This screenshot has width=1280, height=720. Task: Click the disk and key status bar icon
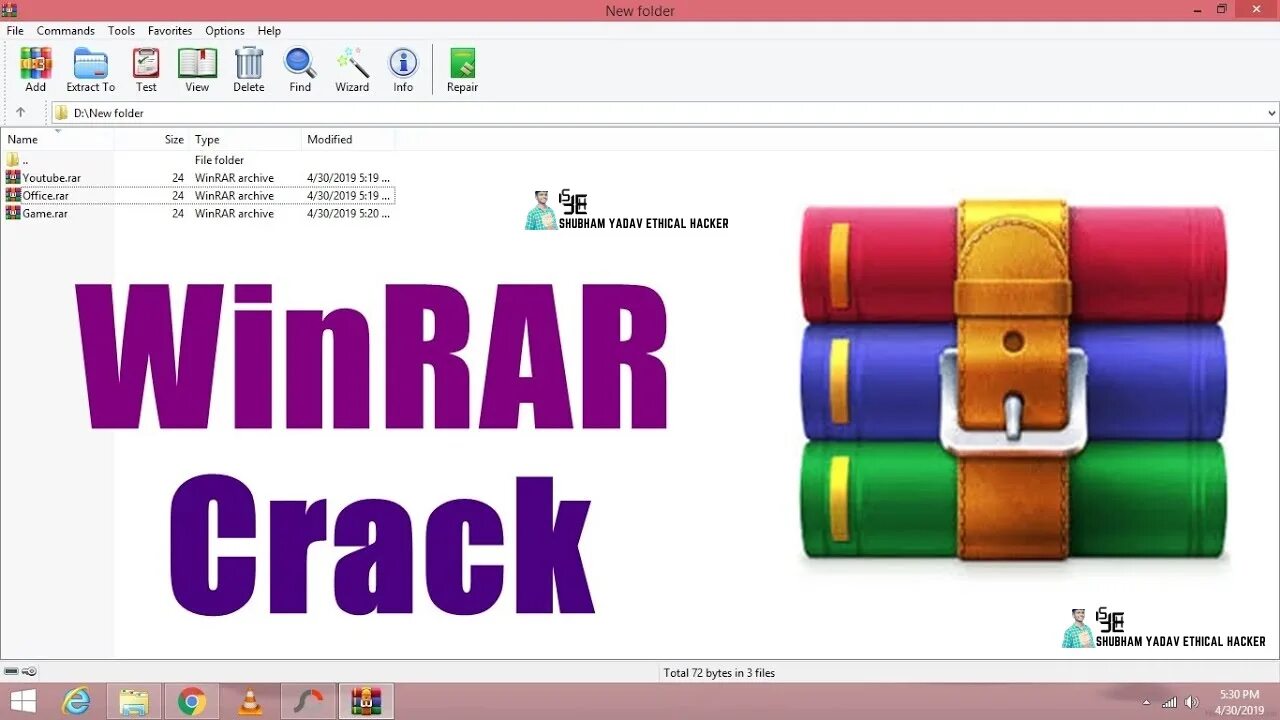click(x=20, y=672)
